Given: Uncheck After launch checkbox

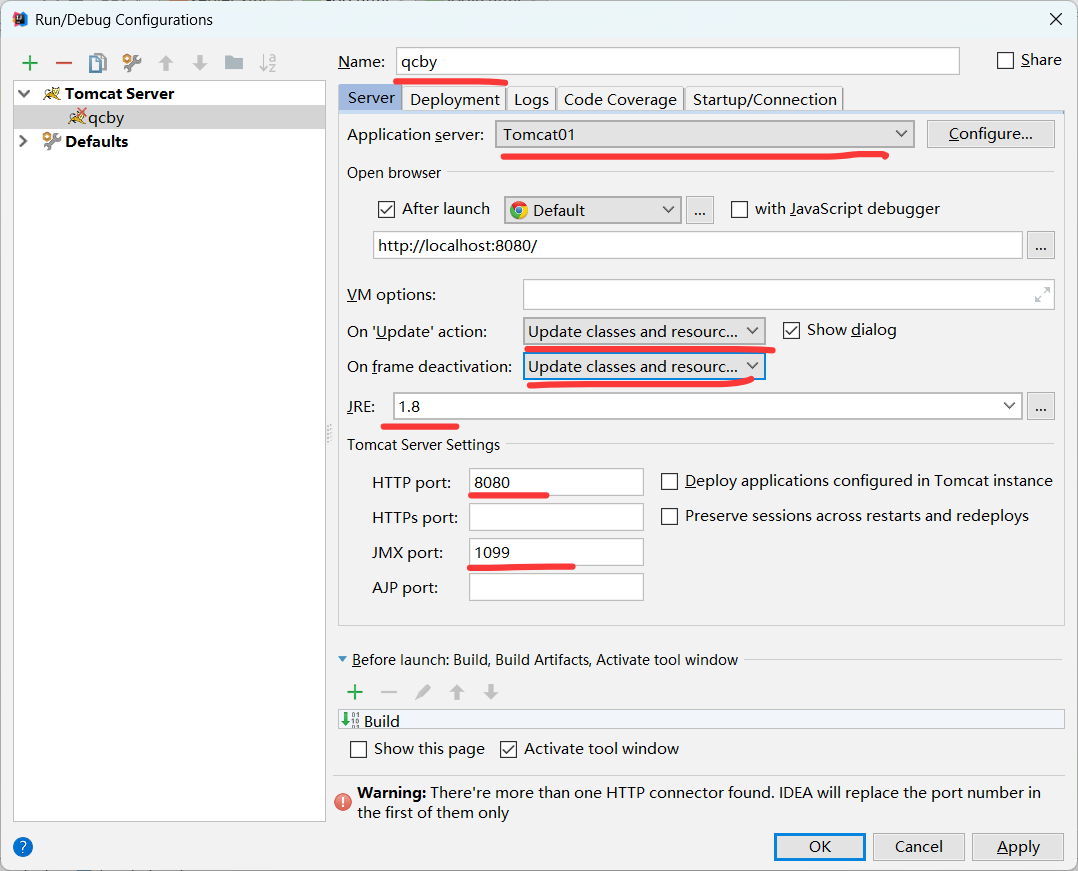Looking at the screenshot, I should click(386, 209).
